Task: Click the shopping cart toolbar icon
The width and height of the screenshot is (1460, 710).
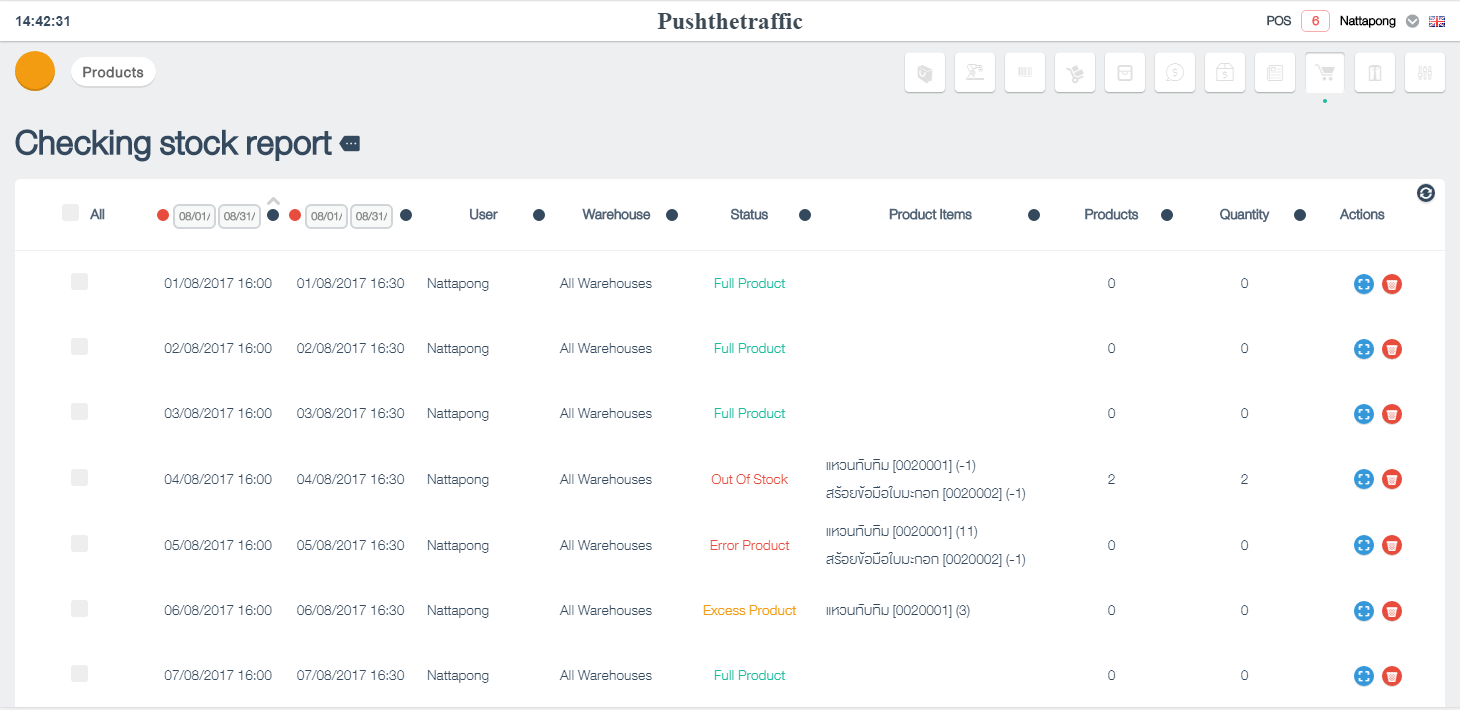Action: coord(1325,73)
